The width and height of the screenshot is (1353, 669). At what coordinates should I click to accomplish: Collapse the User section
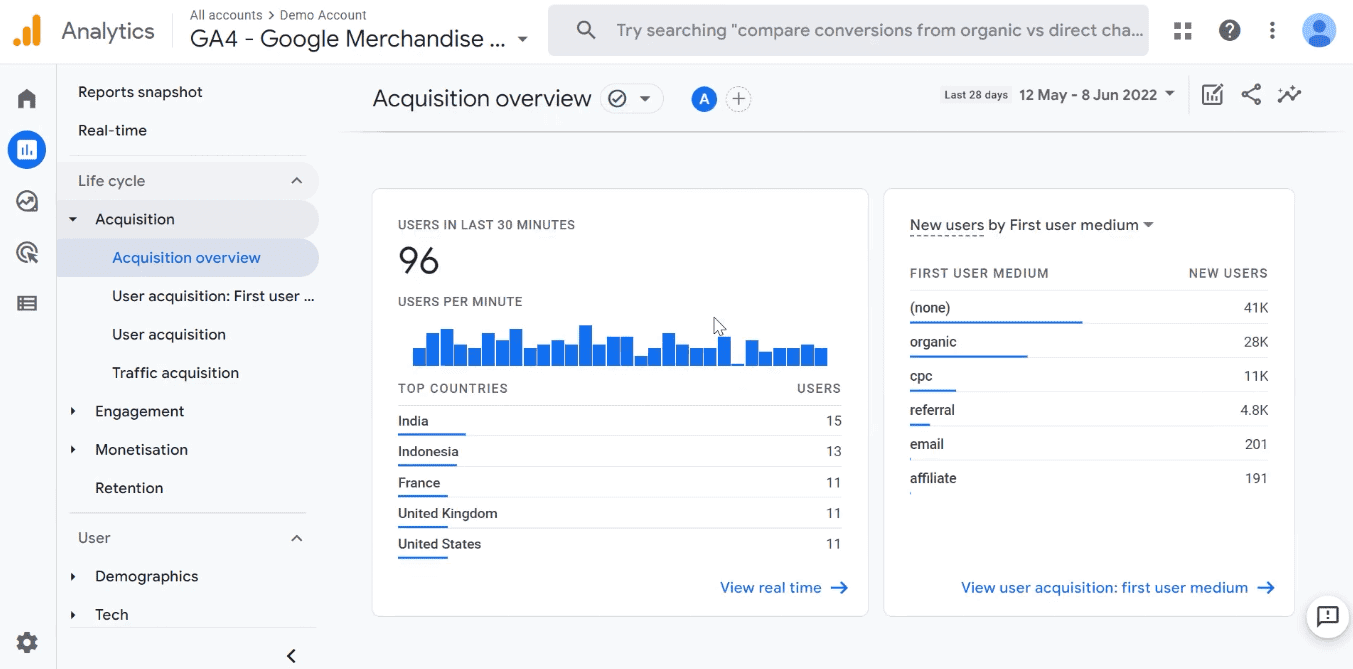coord(296,538)
